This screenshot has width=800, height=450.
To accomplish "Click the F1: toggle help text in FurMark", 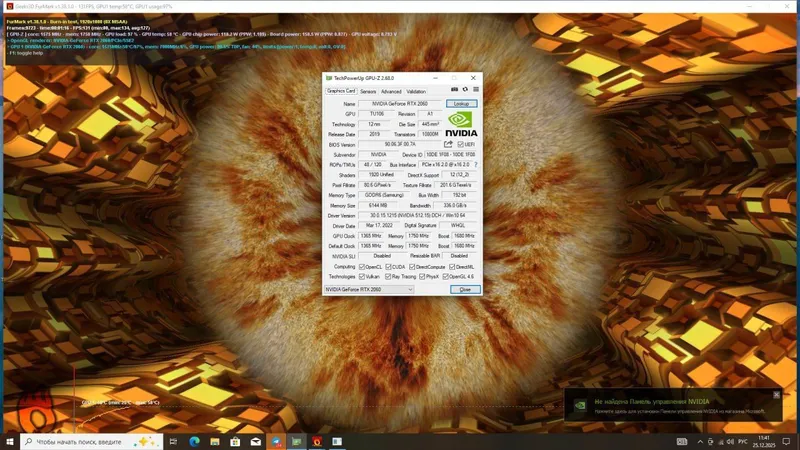I will pyautogui.click(x=26, y=53).
